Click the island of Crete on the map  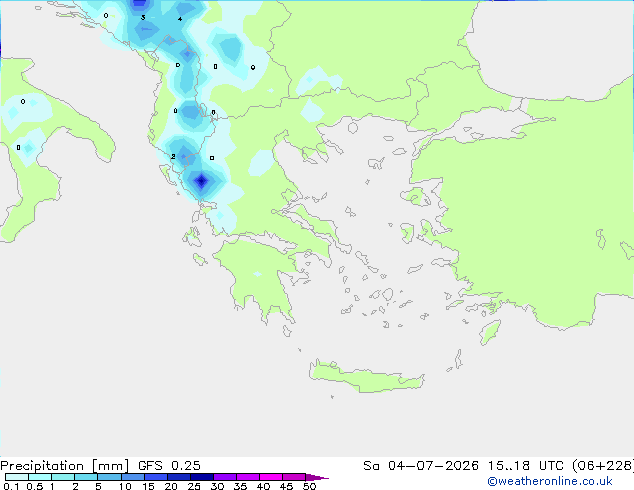pyautogui.click(x=366, y=377)
